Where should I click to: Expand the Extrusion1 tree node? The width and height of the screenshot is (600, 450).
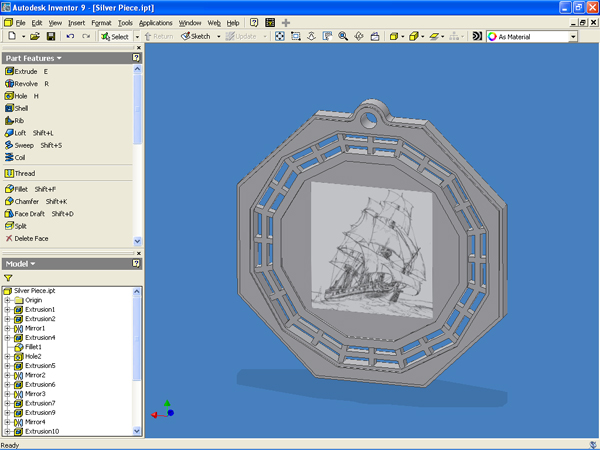click(x=7, y=309)
